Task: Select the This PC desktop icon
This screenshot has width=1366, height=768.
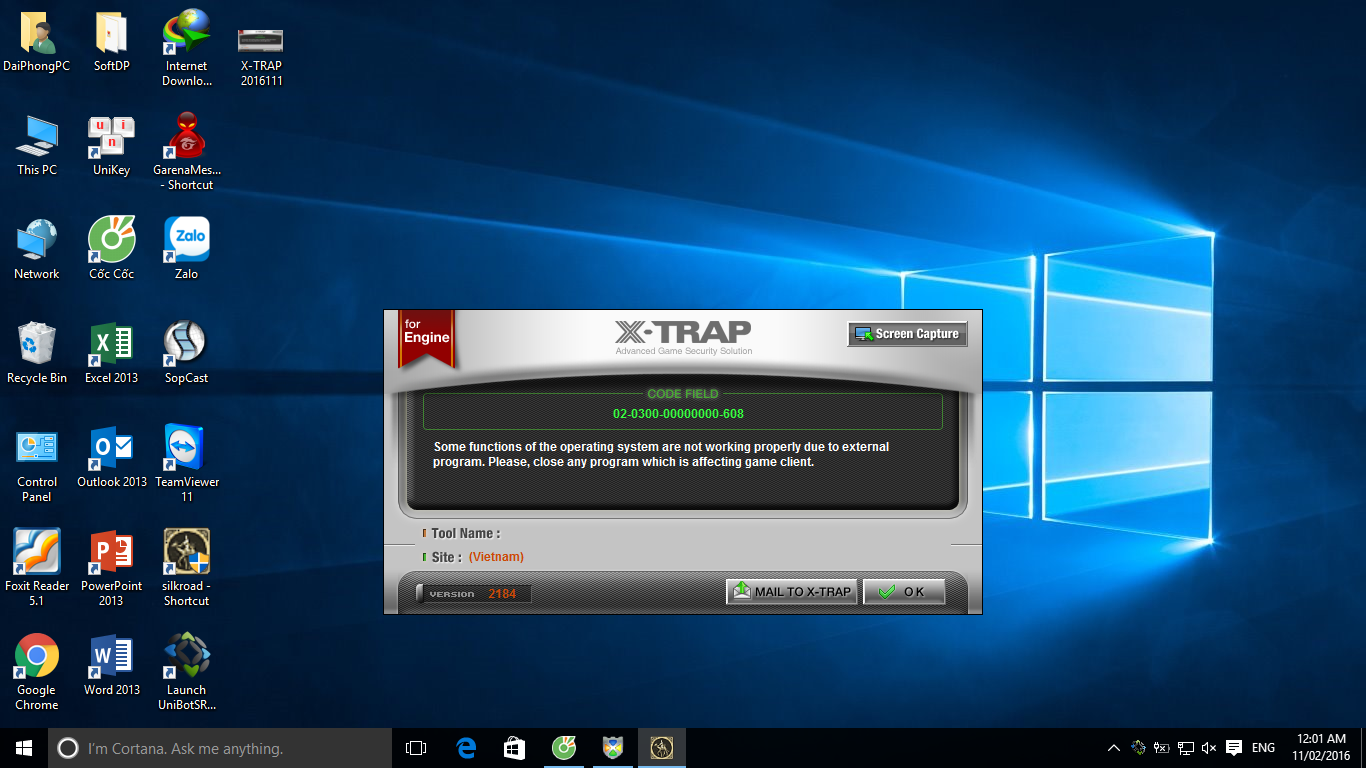Action: [37, 146]
